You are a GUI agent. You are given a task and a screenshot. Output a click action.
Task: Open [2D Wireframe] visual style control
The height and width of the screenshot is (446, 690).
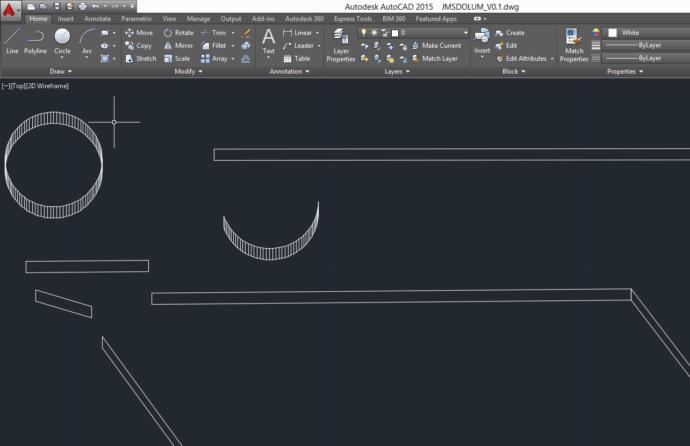[x=47, y=86]
